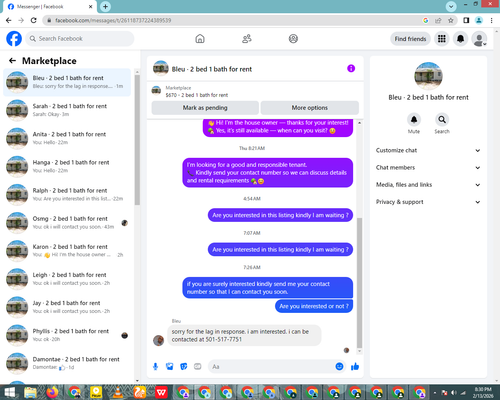Screen dimensions: 500x400
Task: Open the Marketplace listing $670 link
Action: coord(197,95)
